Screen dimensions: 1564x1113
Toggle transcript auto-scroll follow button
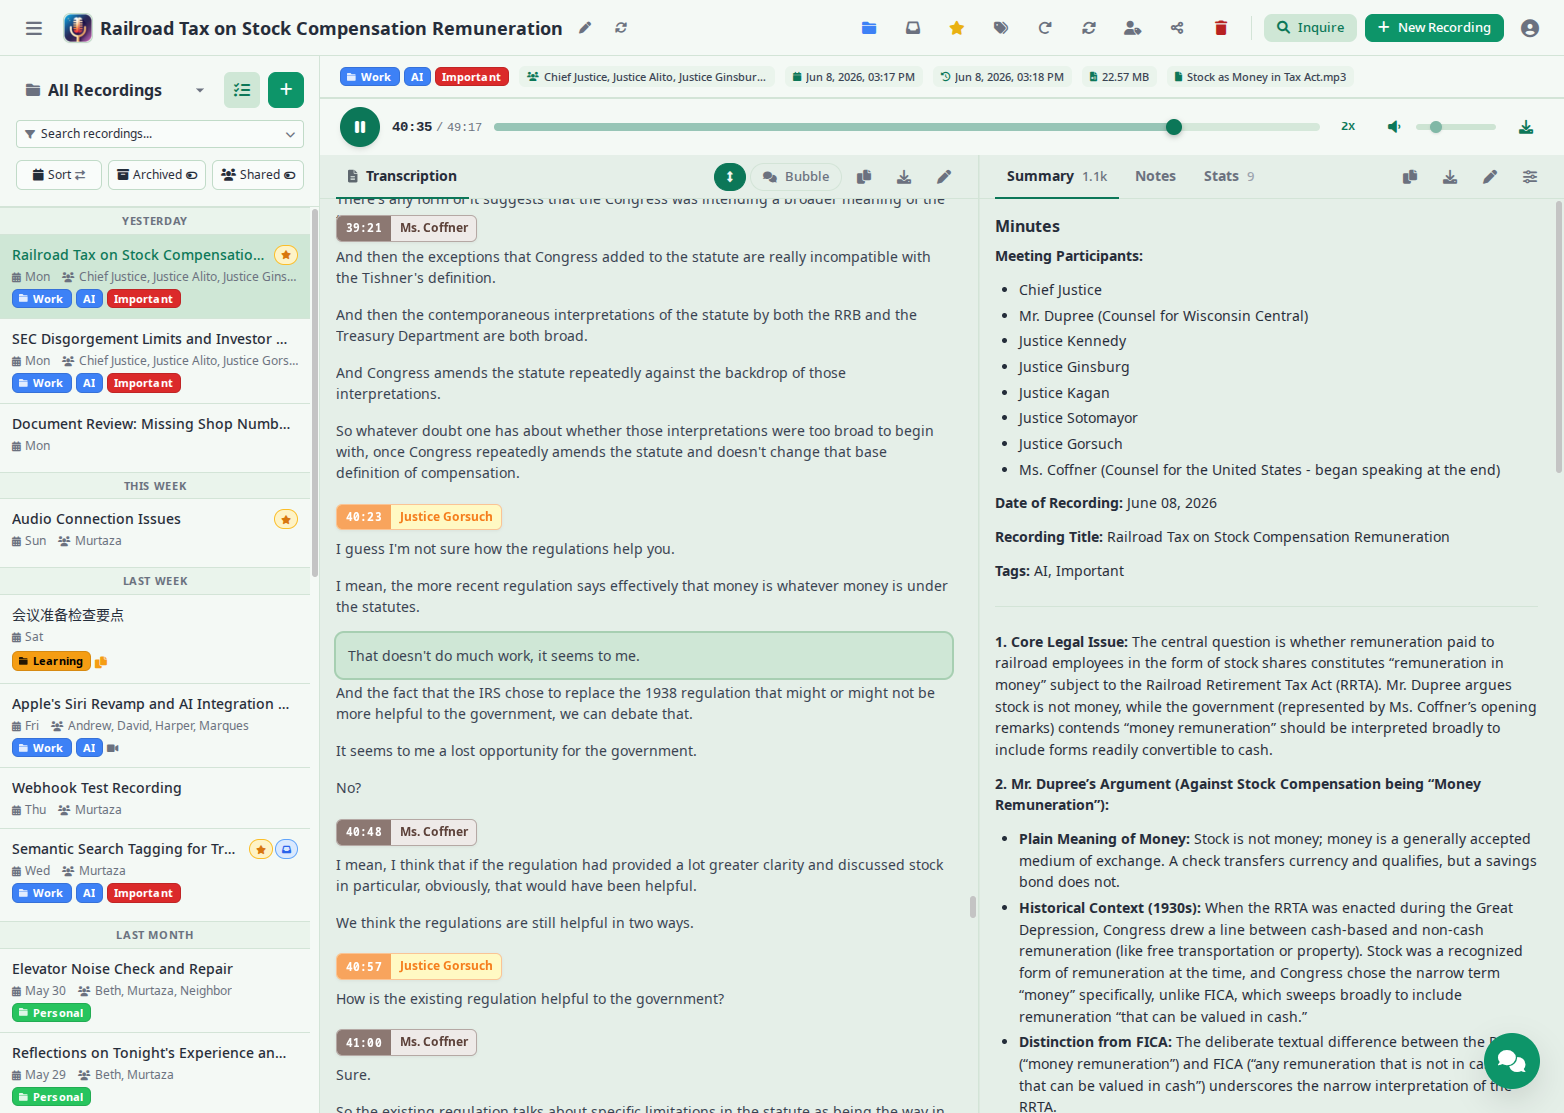point(730,177)
